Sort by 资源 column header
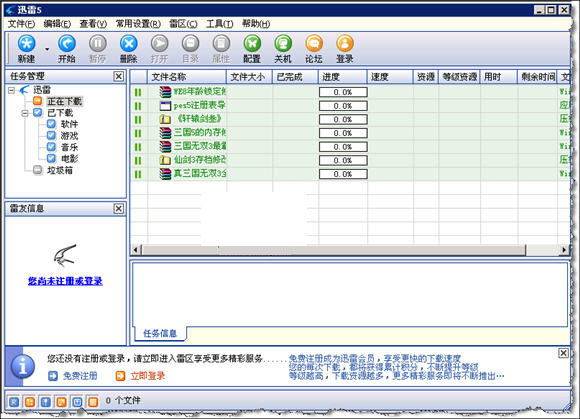This screenshot has width=580, height=419. coord(426,77)
